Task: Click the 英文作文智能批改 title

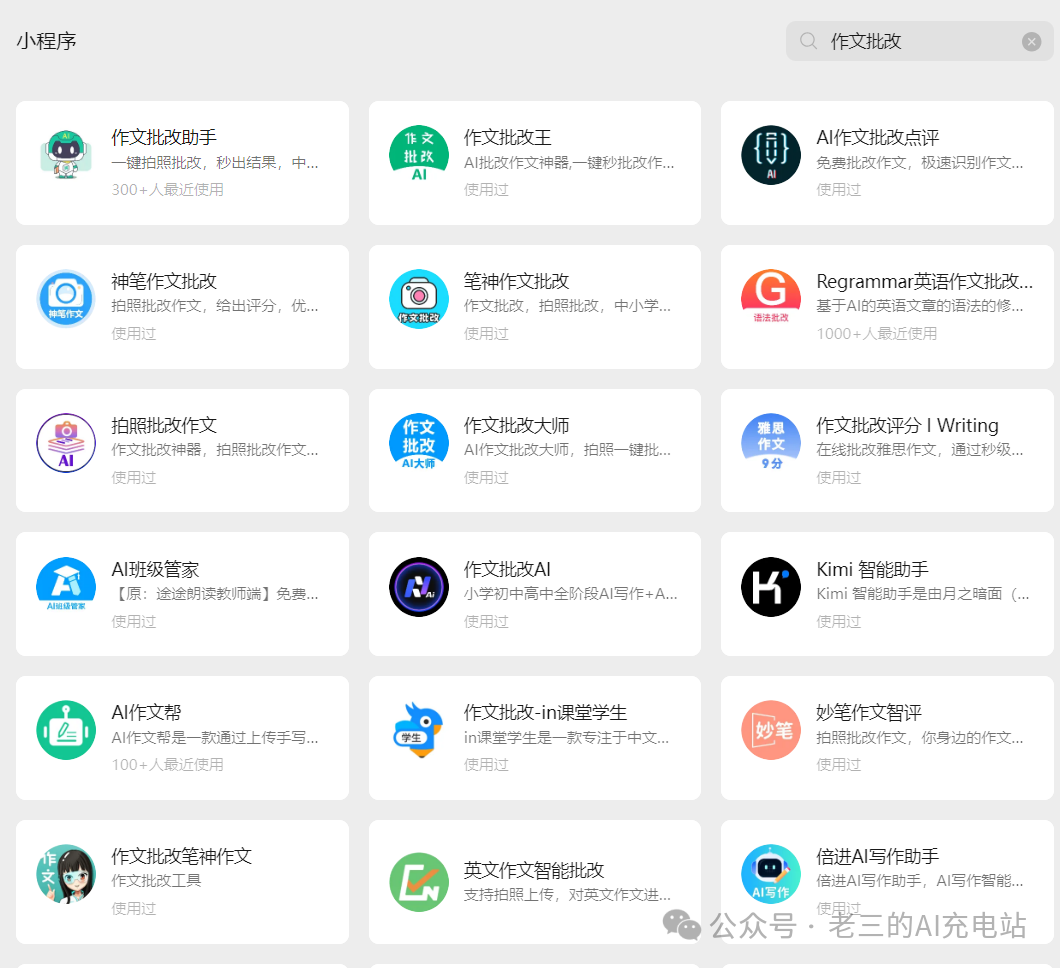Action: [534, 870]
